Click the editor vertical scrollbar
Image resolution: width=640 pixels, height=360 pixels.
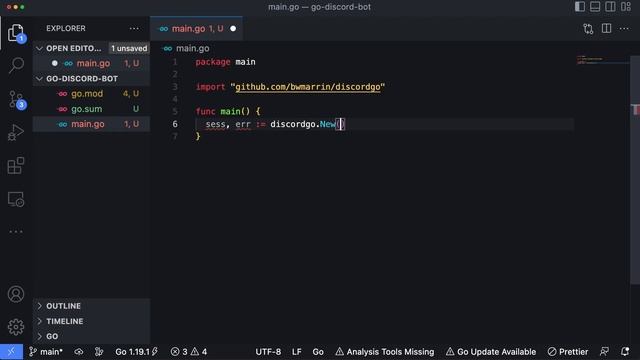click(x=635, y=169)
